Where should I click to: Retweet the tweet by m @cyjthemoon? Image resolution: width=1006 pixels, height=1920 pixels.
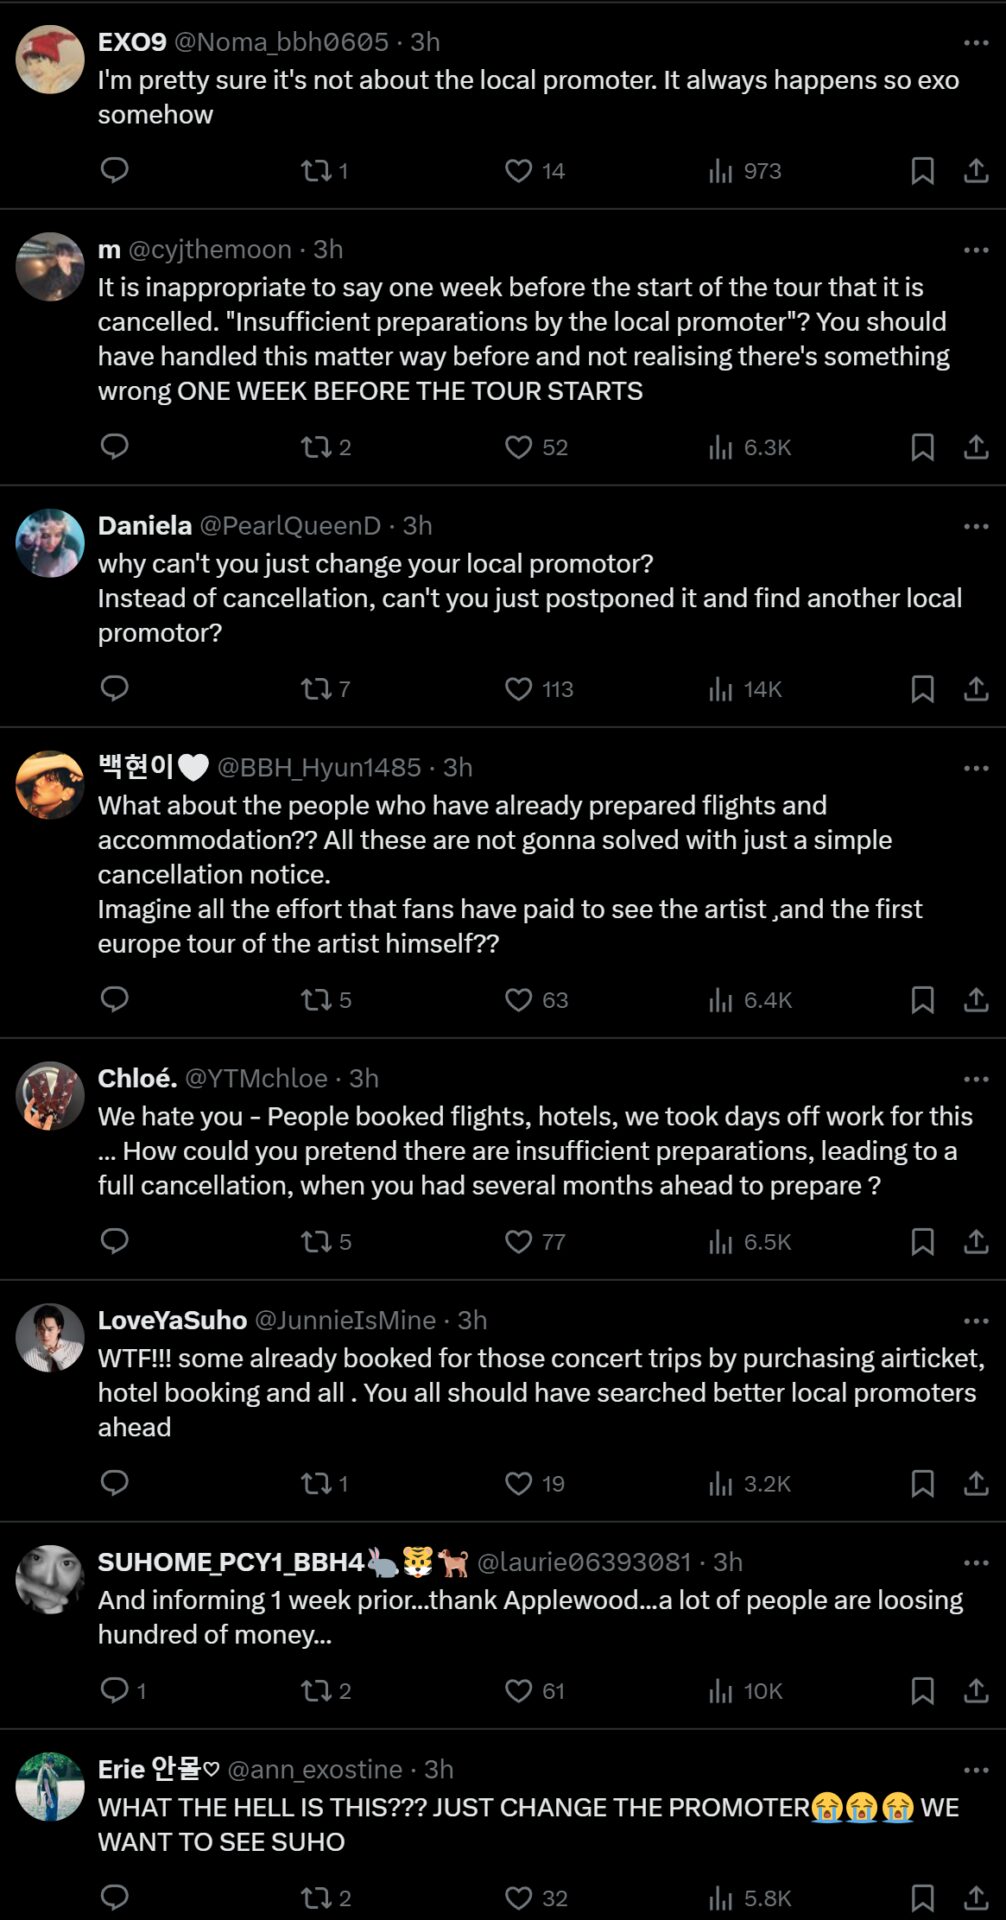pyautogui.click(x=317, y=447)
